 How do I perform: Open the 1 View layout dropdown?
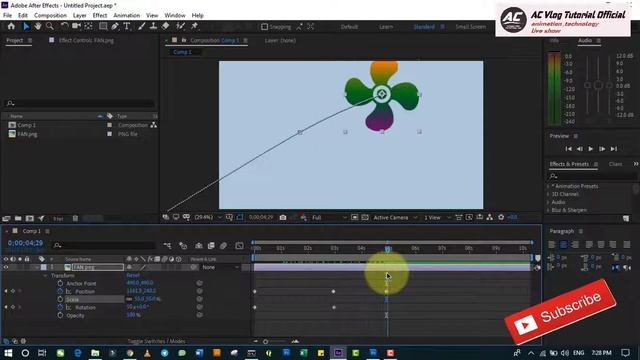click(x=437, y=218)
